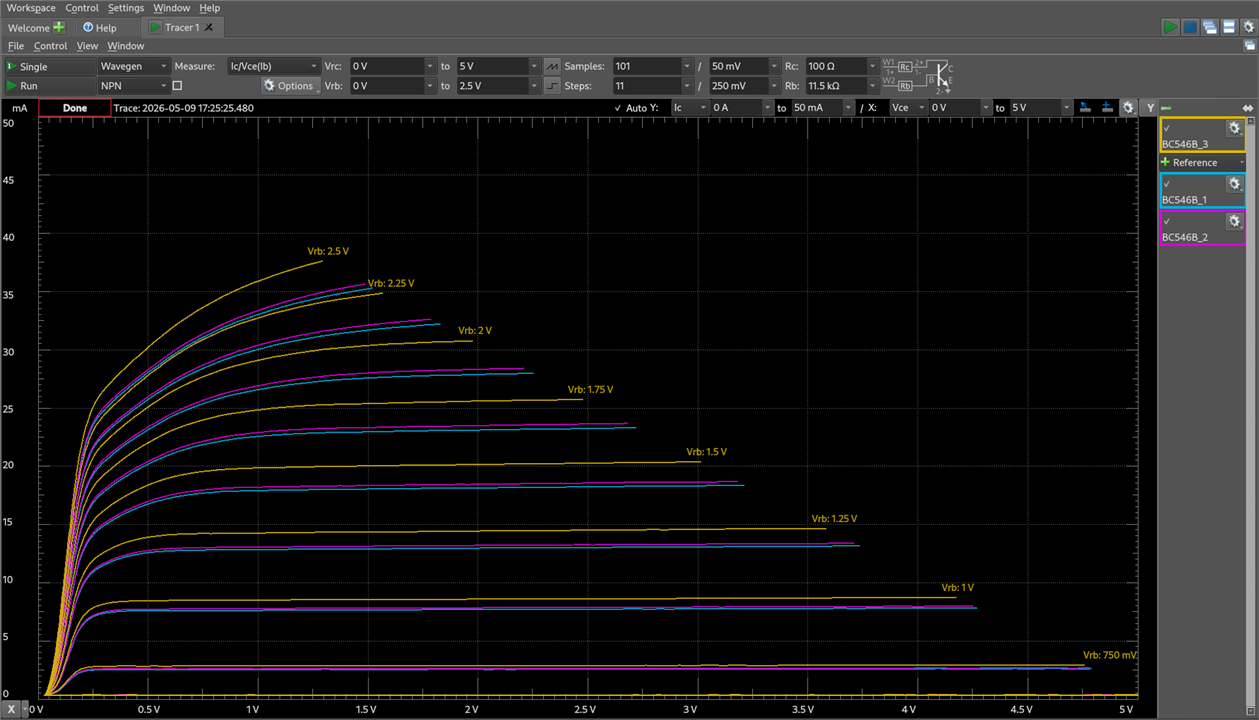Click the Vrb: 750 mV curve label
This screenshot has width=1259, height=720.
(x=1110, y=655)
